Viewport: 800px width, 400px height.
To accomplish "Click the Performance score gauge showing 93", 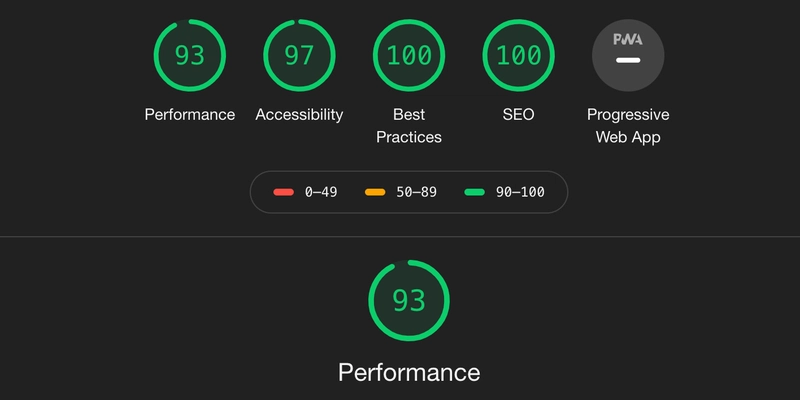I will [189, 56].
